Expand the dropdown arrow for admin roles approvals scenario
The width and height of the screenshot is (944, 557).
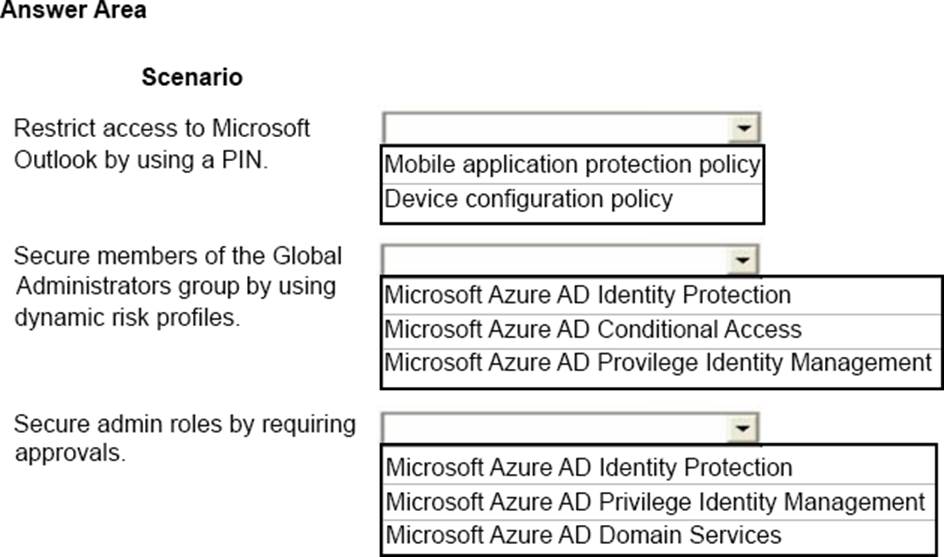coord(743,428)
